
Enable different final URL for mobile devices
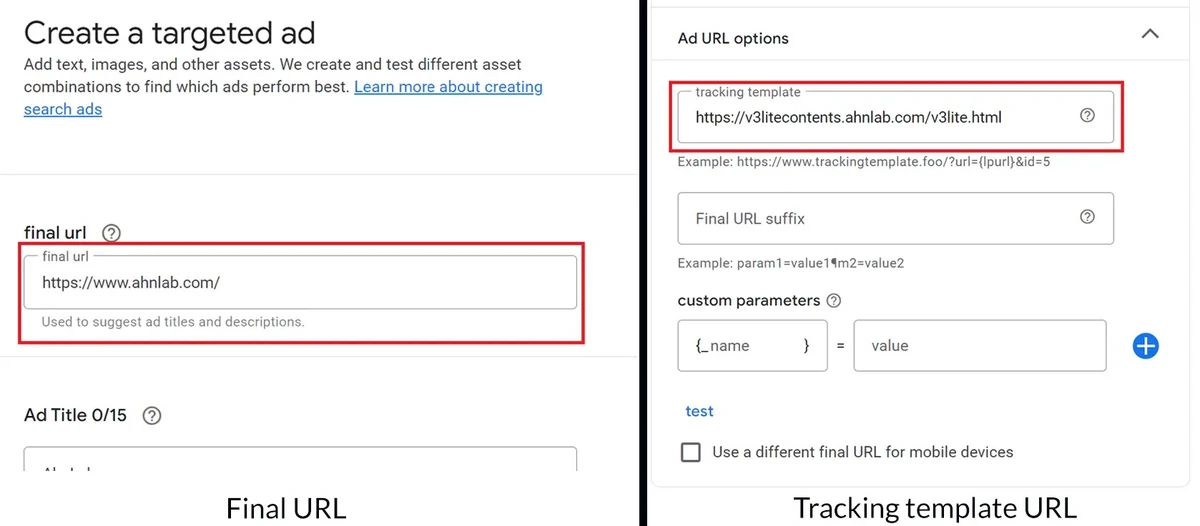point(690,452)
